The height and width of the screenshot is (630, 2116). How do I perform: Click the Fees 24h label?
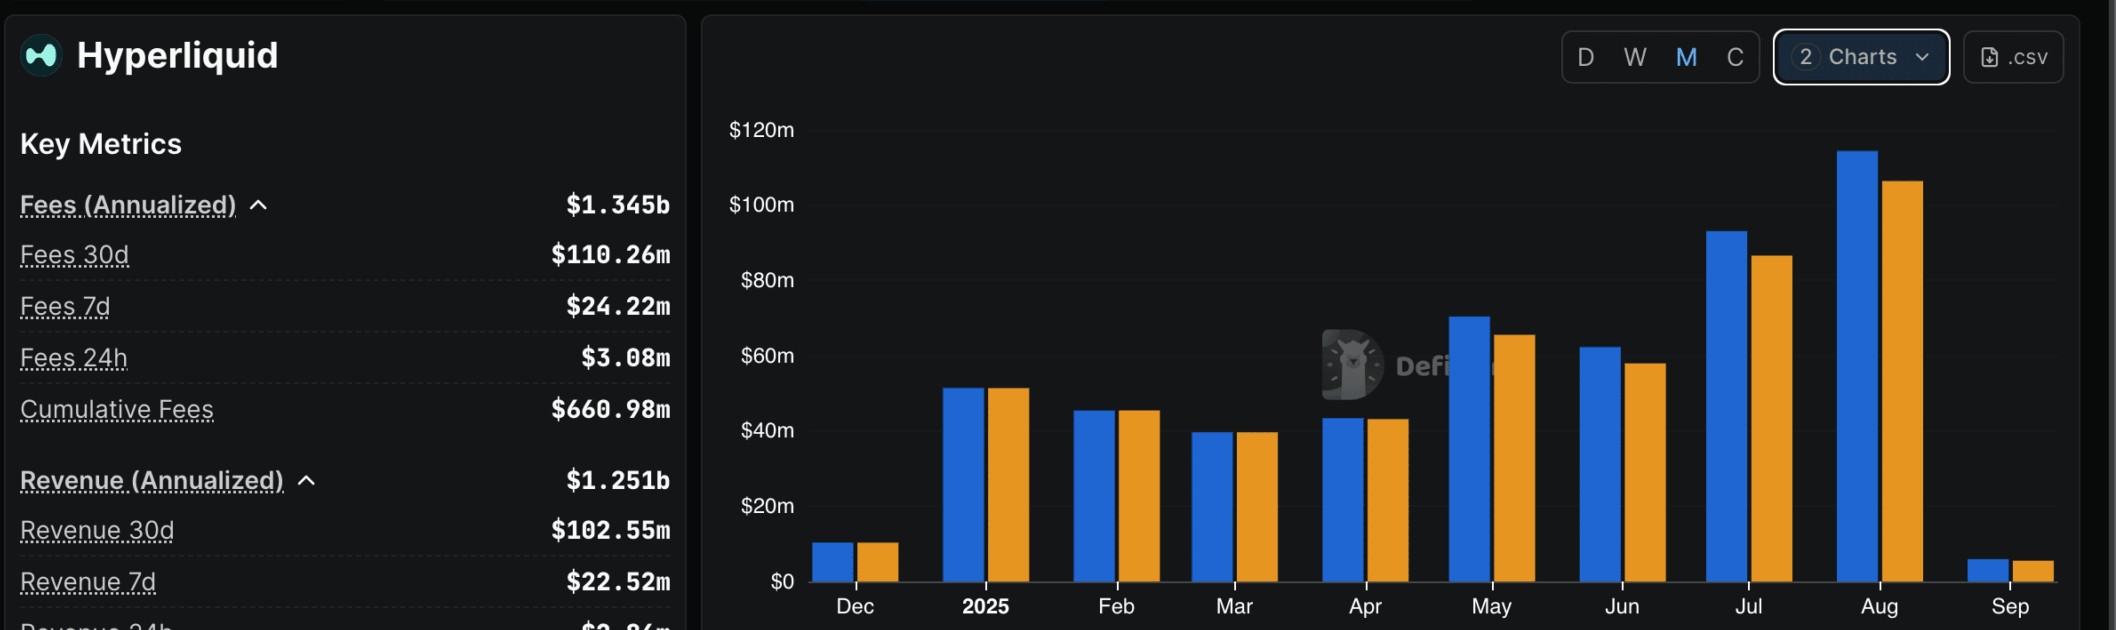(x=74, y=358)
